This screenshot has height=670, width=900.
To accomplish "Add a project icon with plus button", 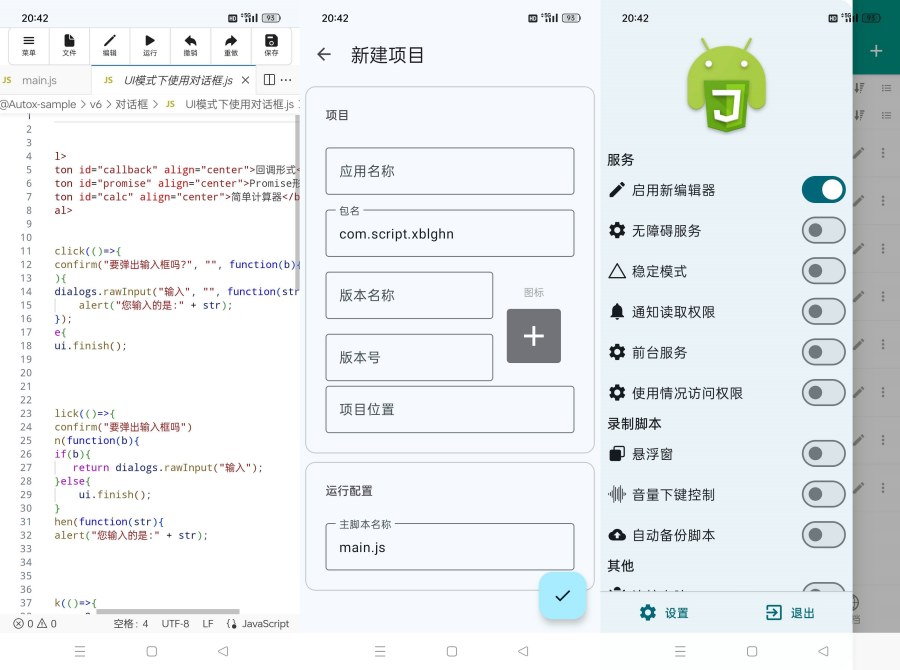I will click(533, 336).
